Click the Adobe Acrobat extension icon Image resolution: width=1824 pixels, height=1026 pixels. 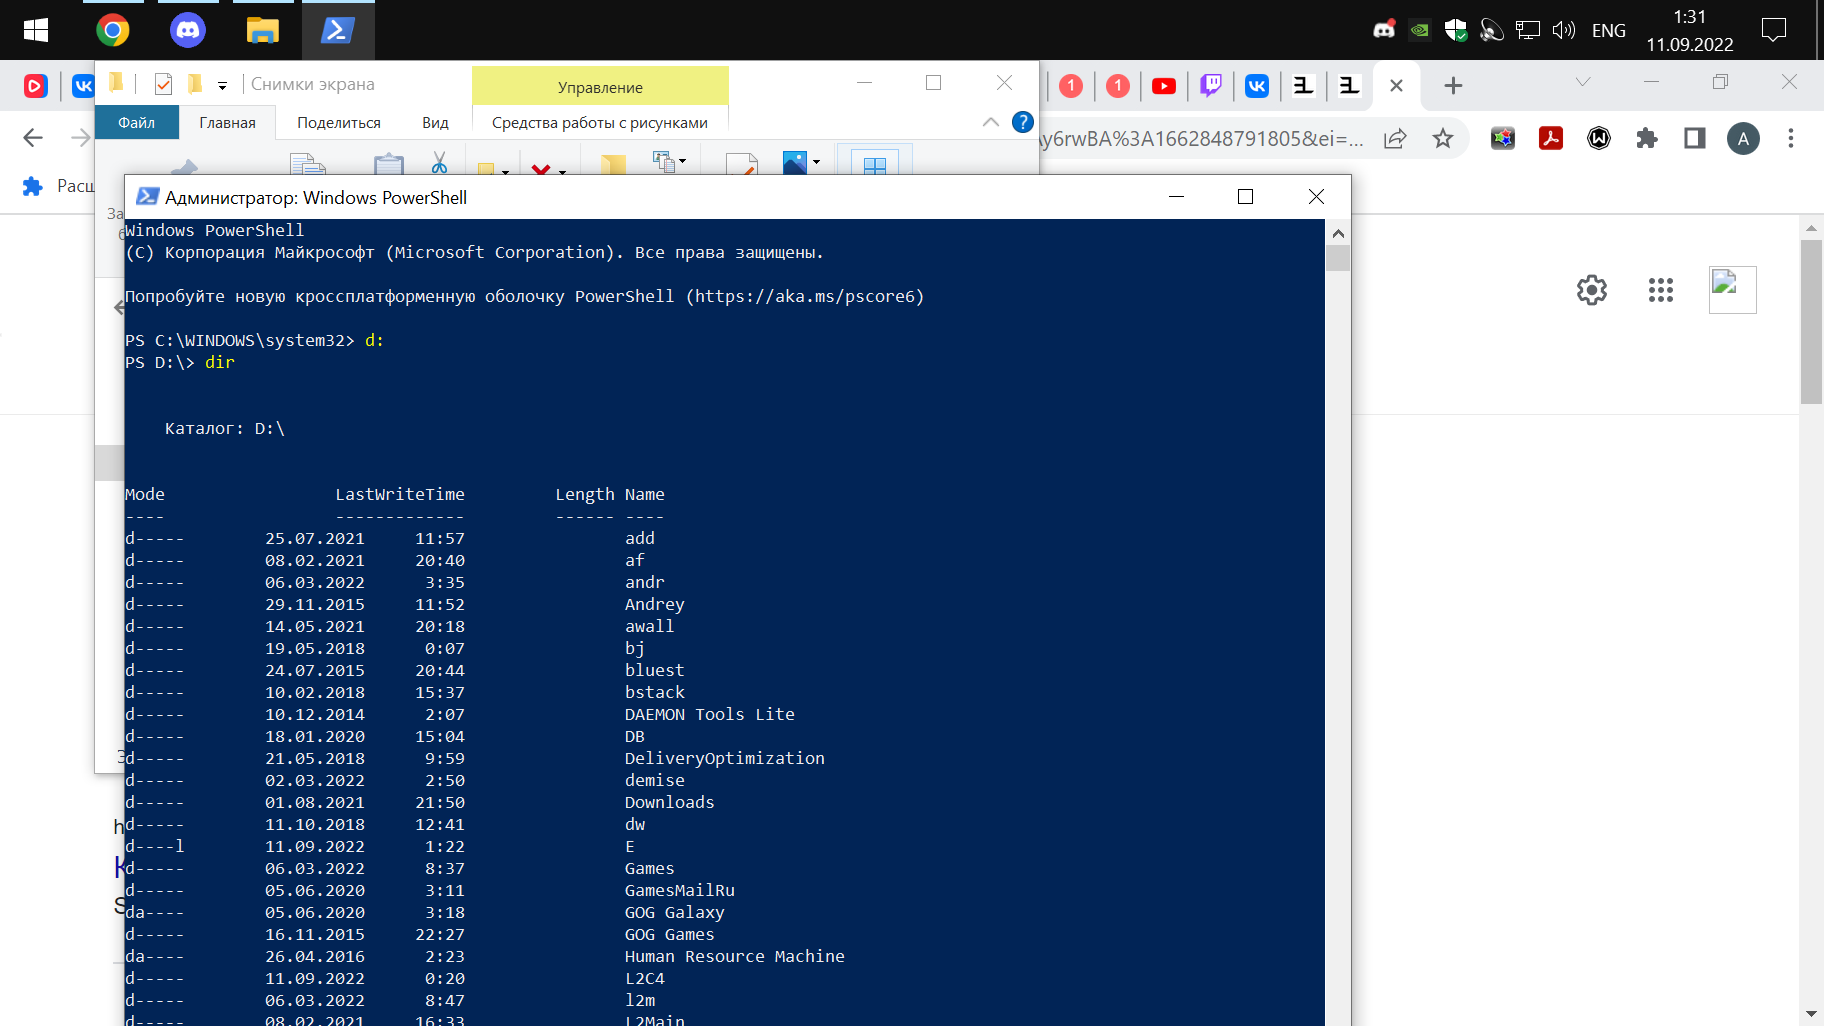click(1551, 138)
